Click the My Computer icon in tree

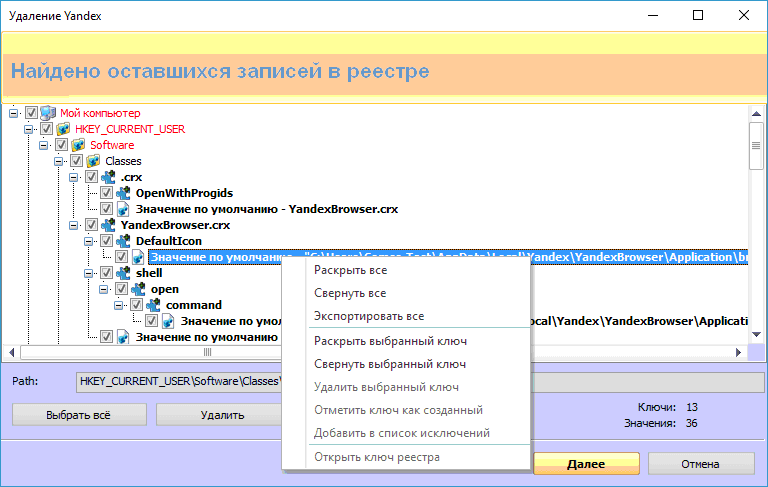48,113
